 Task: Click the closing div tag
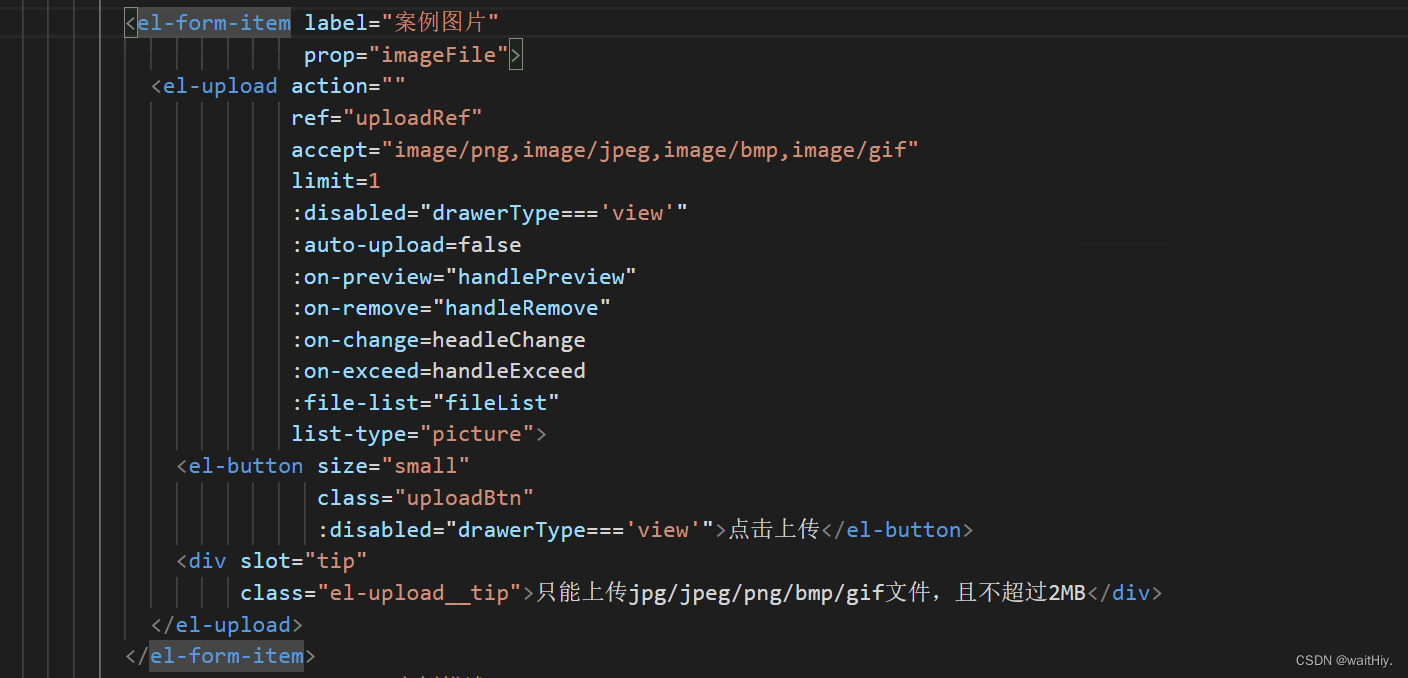tap(1125, 593)
